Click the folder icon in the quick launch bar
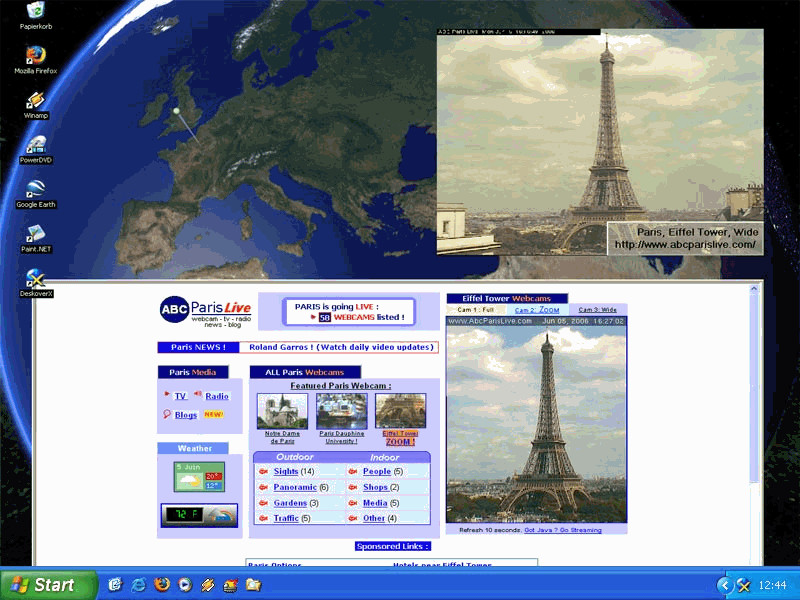800x600 pixels. click(x=254, y=585)
